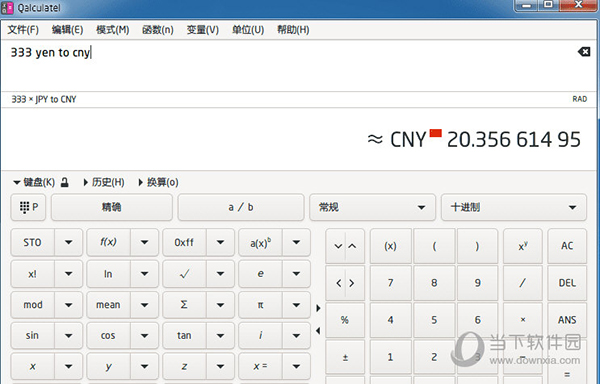Click the sin button
The image size is (600, 384).
(x=33, y=335)
